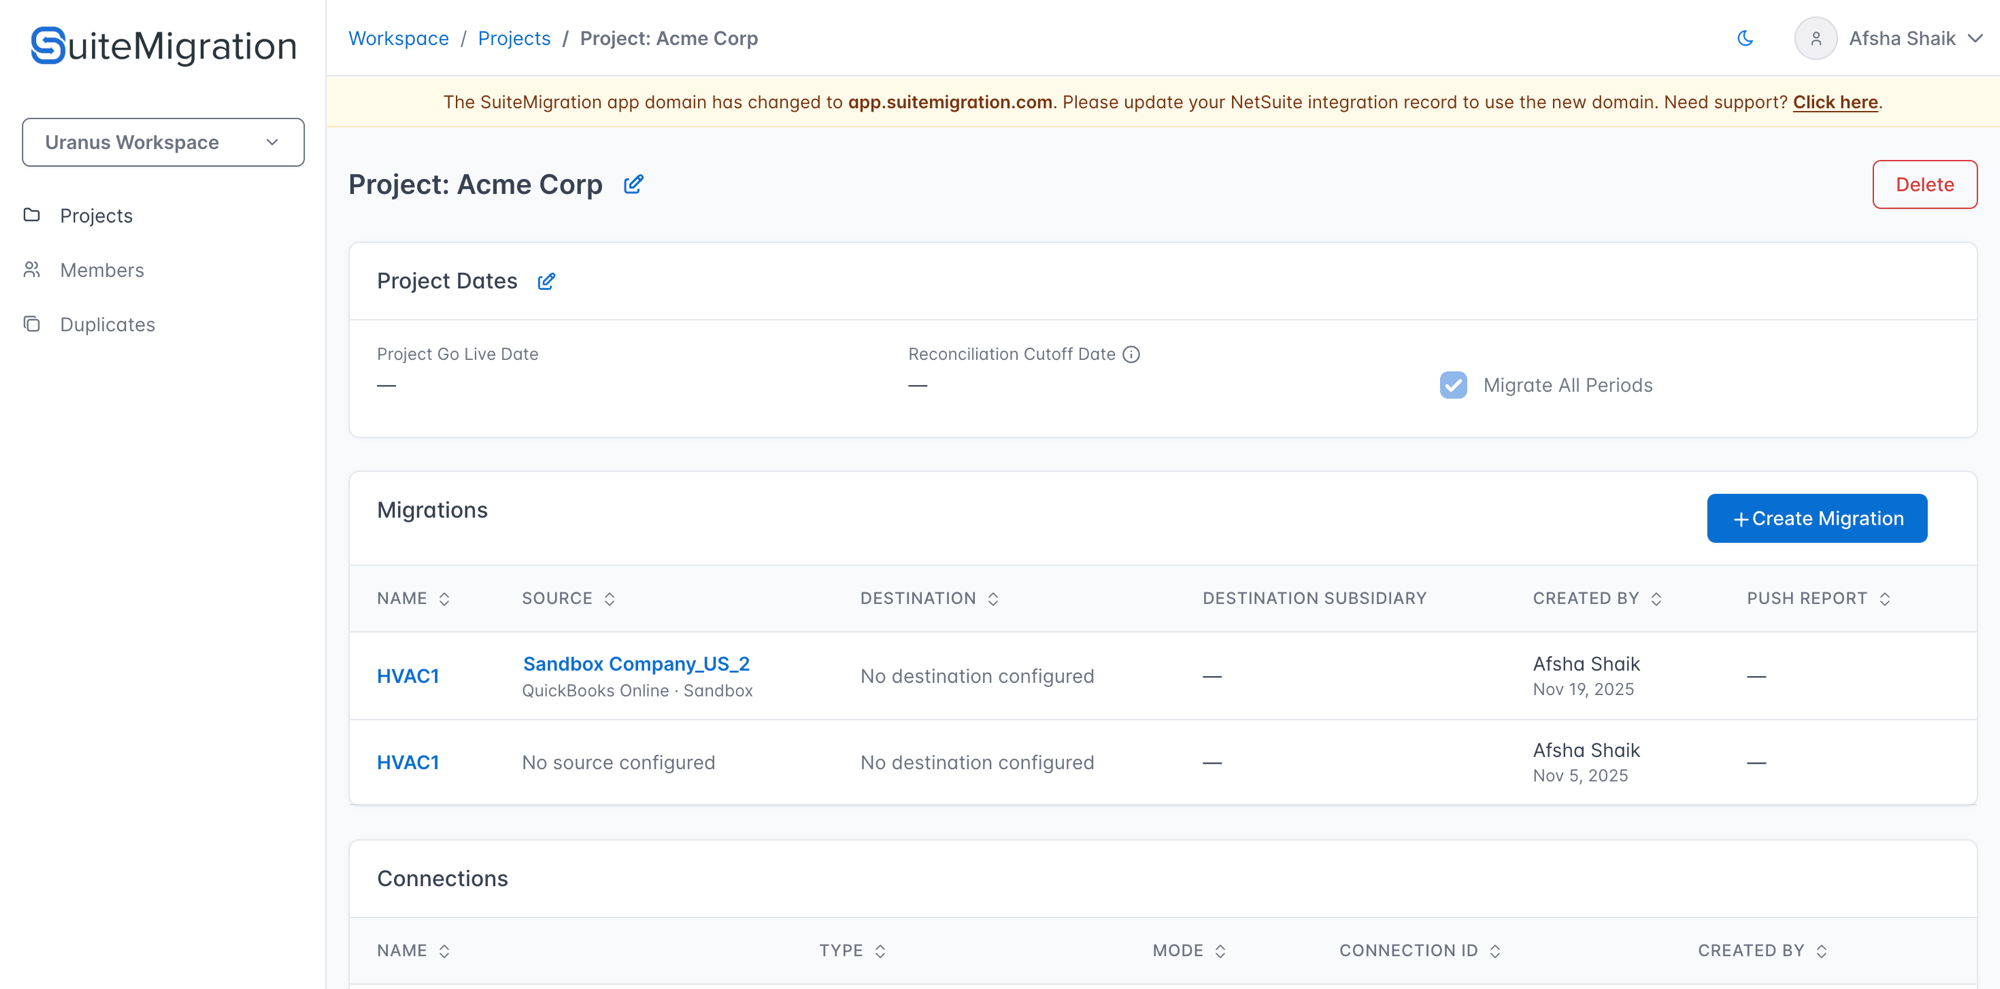The width and height of the screenshot is (2000, 989).
Task: Click Project Go Live Date label
Action: [457, 354]
